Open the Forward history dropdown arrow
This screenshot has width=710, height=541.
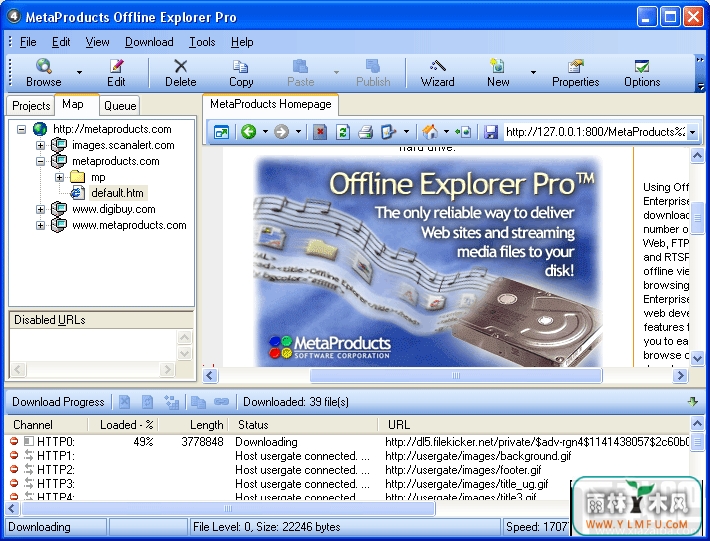[x=298, y=132]
